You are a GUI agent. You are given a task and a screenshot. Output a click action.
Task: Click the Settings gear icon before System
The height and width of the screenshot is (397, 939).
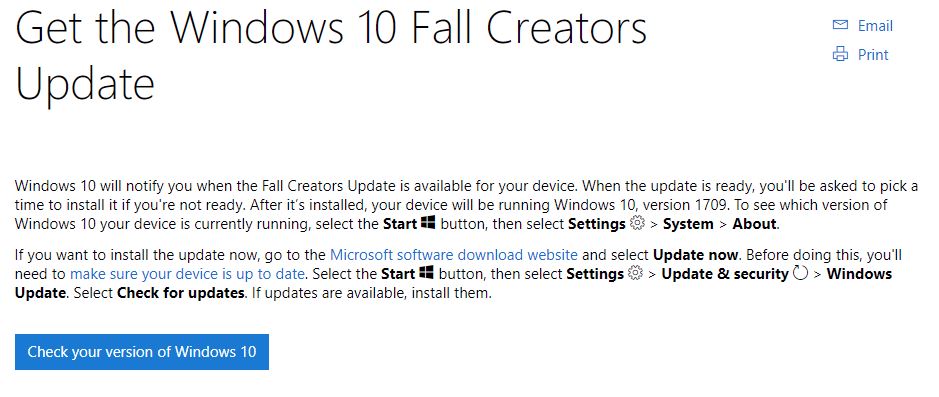(x=637, y=223)
